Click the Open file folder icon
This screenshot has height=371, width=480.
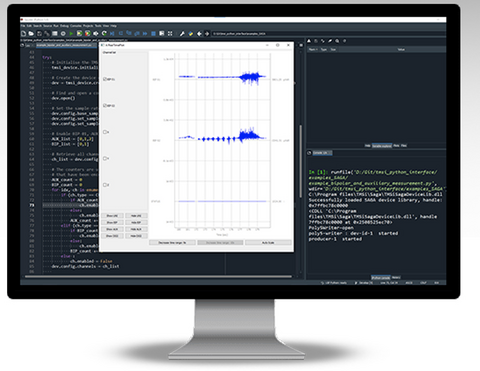(31, 34)
